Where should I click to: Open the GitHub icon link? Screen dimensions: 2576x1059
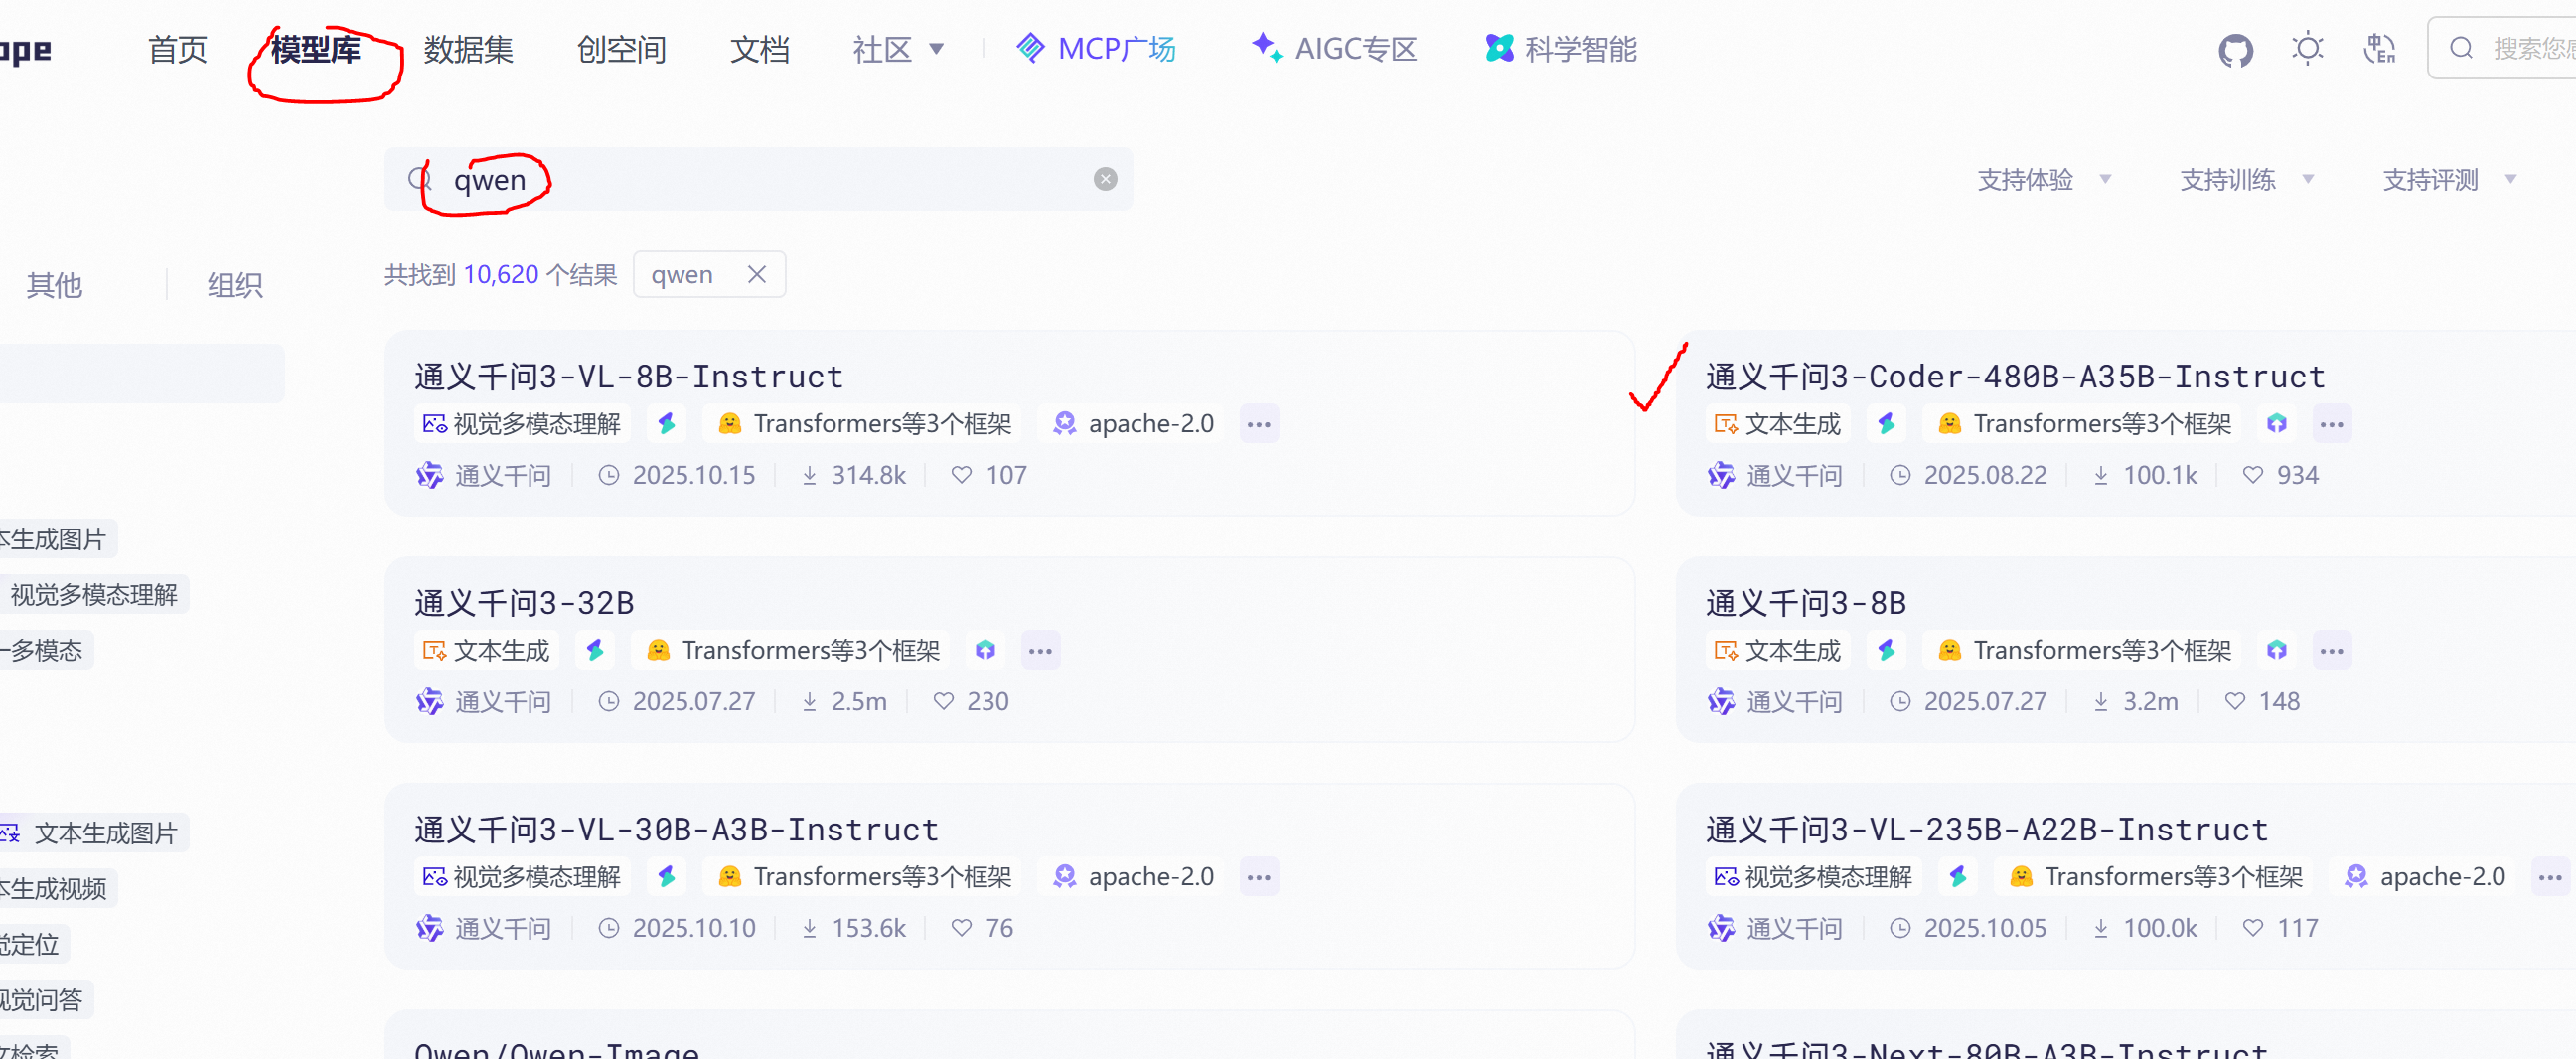point(2235,49)
